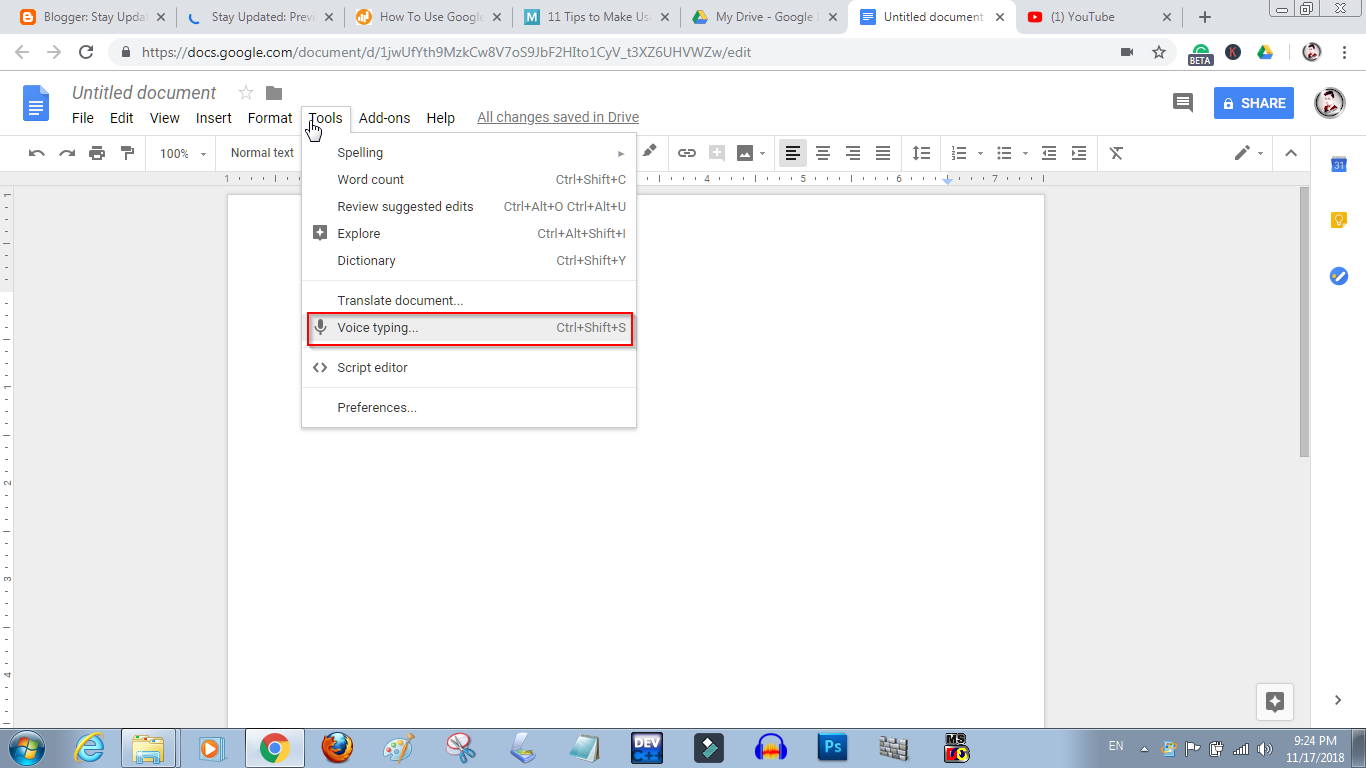Open the Normal text styles dropdown

click(x=261, y=152)
